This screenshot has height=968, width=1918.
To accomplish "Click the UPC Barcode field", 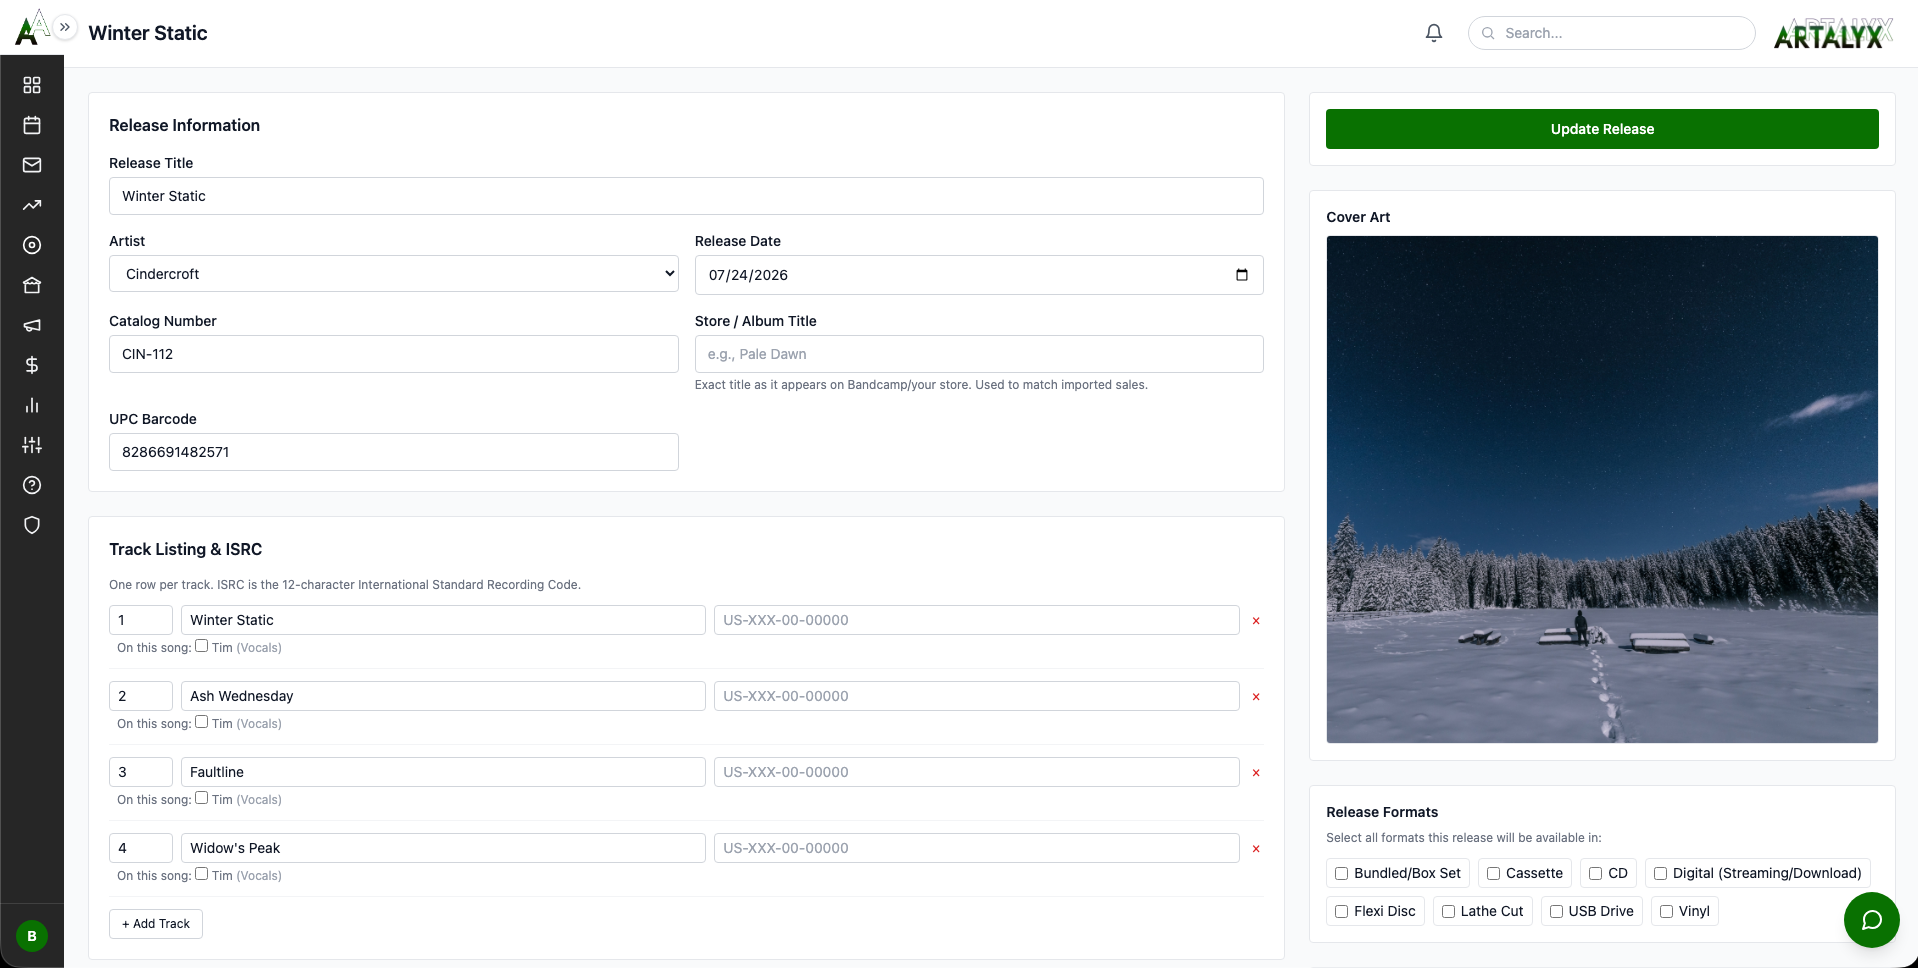I will coord(394,452).
